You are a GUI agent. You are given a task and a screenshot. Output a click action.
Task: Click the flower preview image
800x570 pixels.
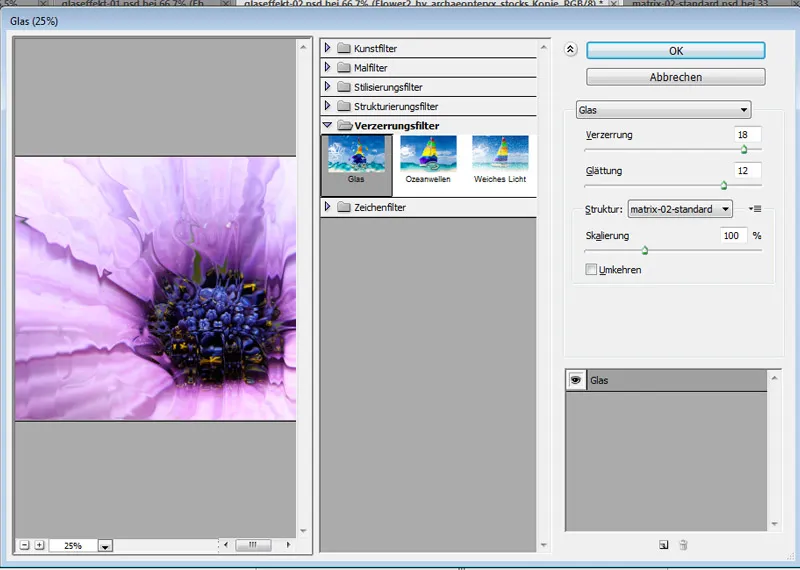156,288
